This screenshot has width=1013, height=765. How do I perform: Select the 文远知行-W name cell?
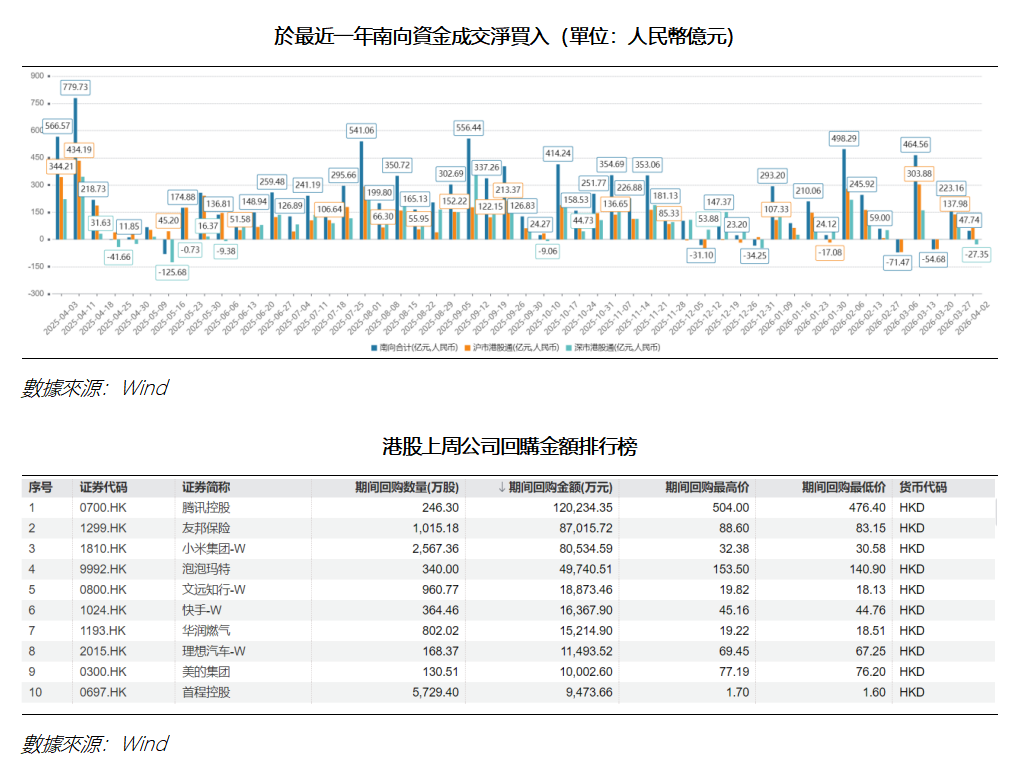click(213, 590)
